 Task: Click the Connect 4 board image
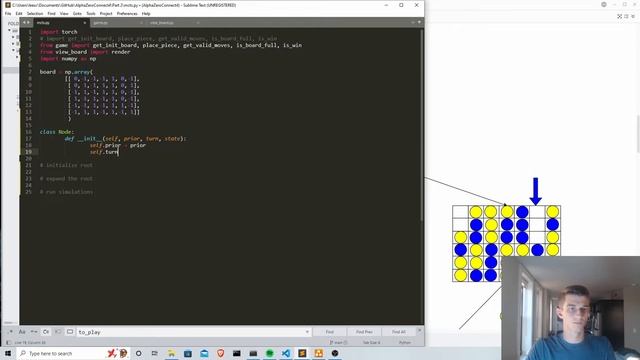pyautogui.click(x=506, y=243)
